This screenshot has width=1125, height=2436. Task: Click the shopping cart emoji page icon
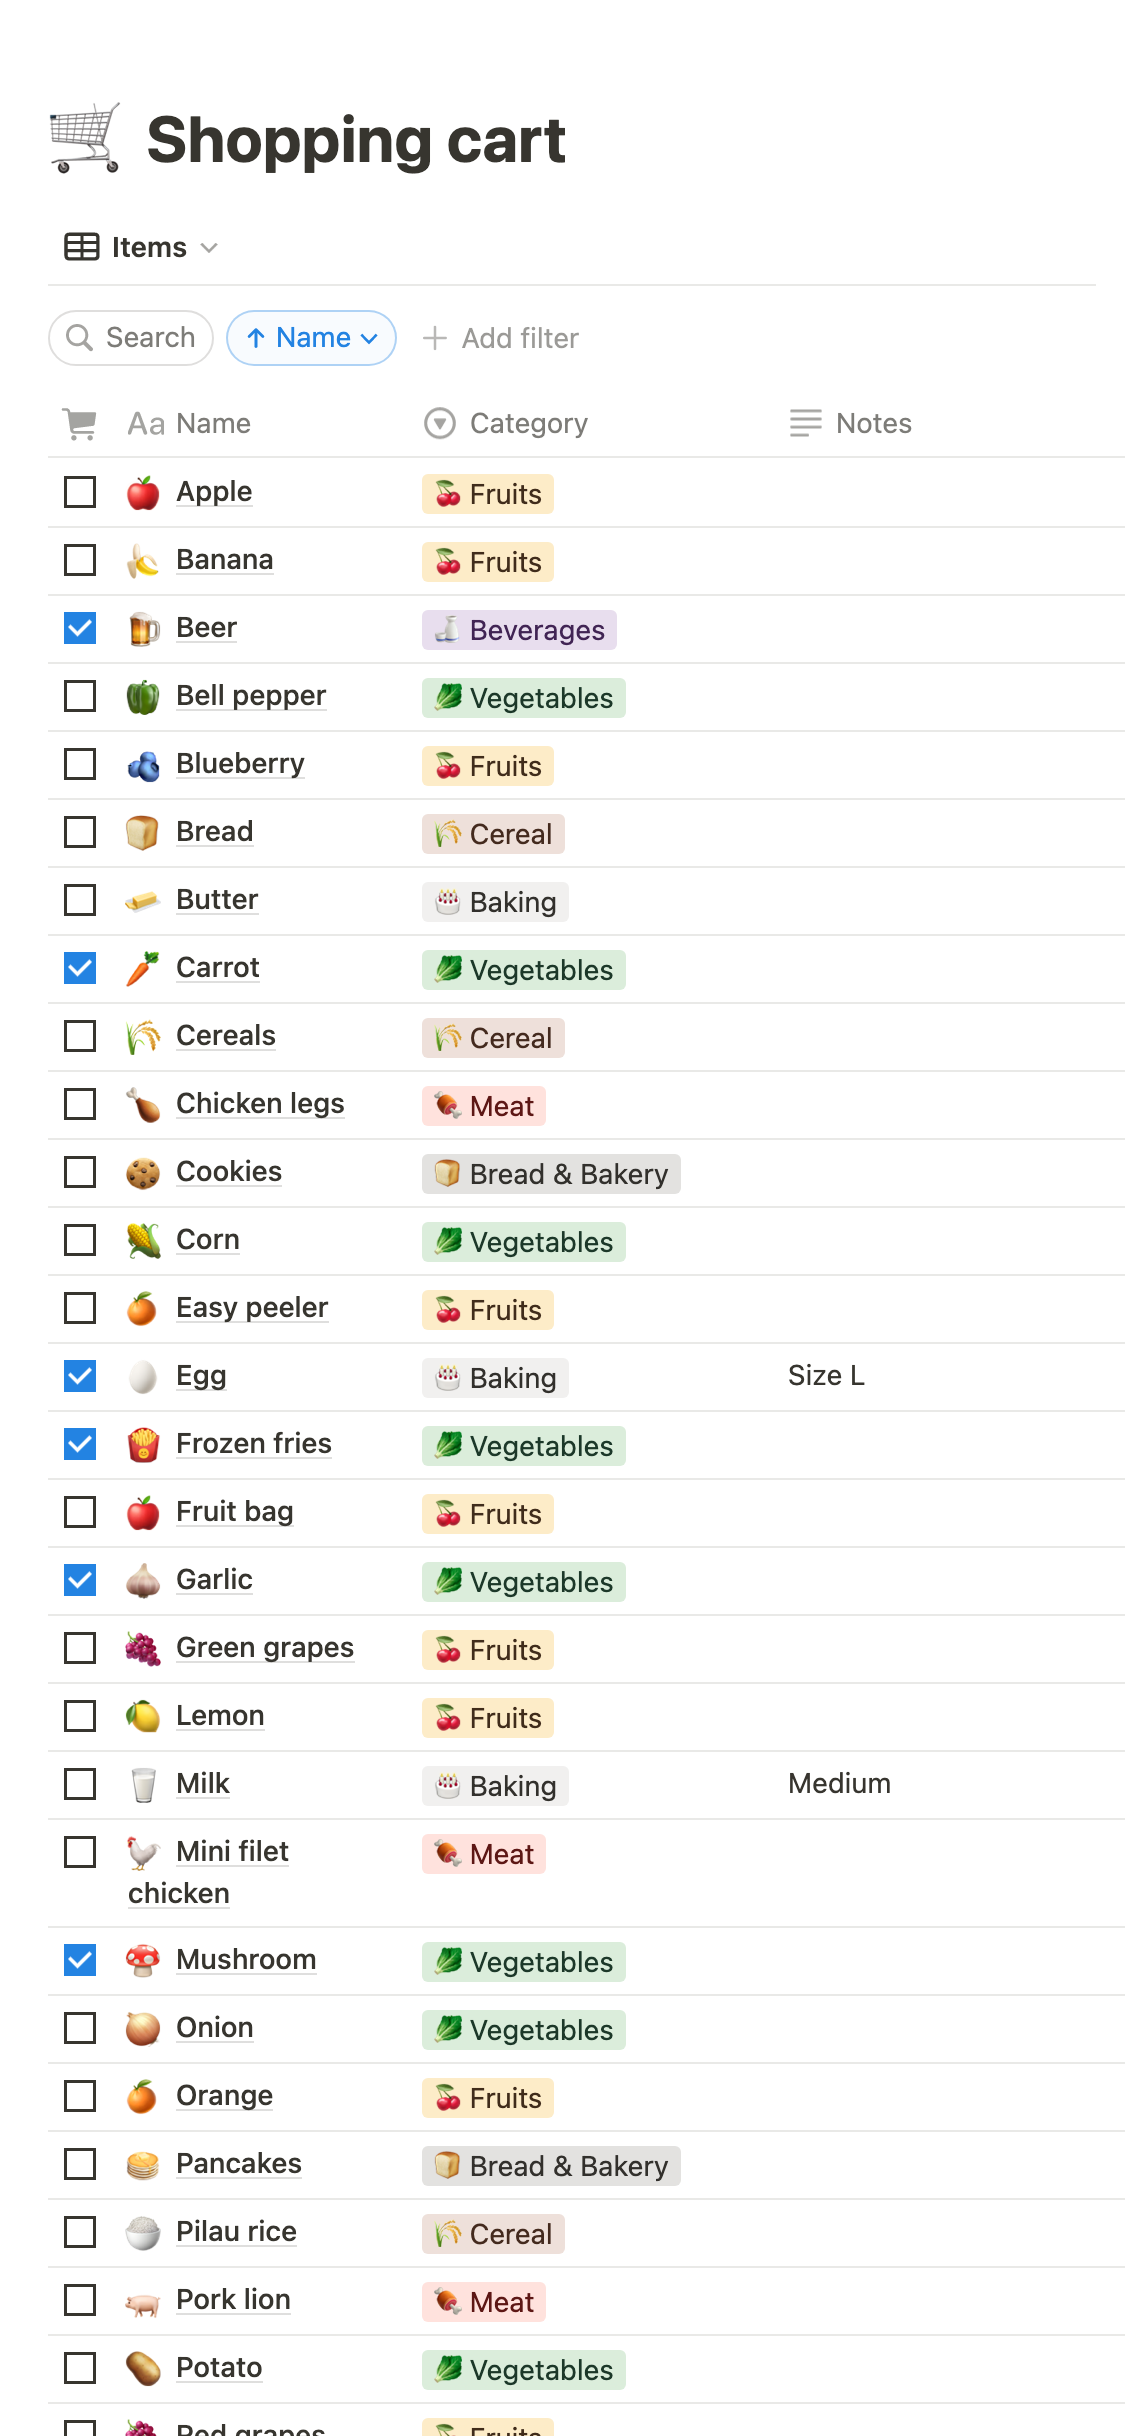(x=85, y=138)
